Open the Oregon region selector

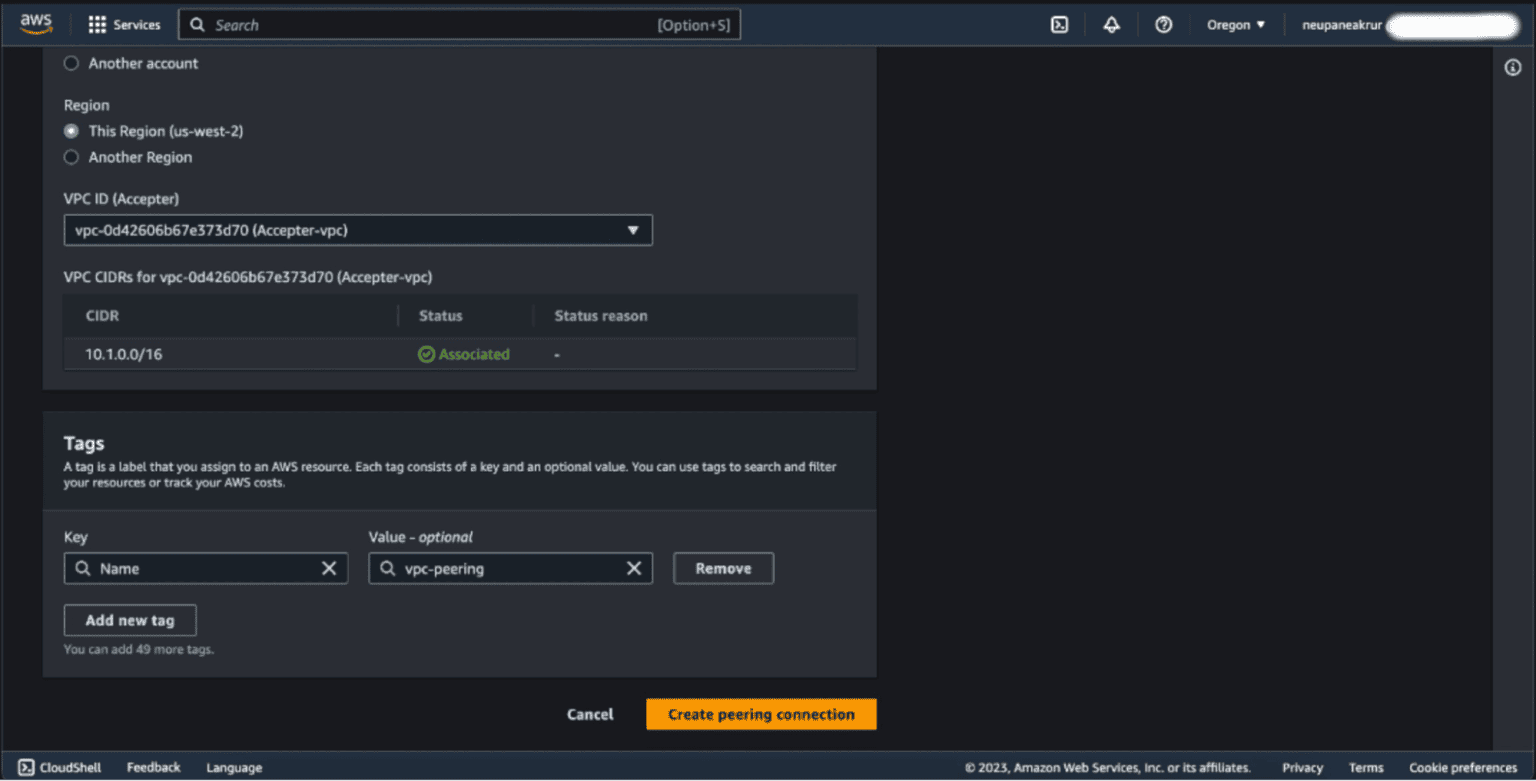1236,24
